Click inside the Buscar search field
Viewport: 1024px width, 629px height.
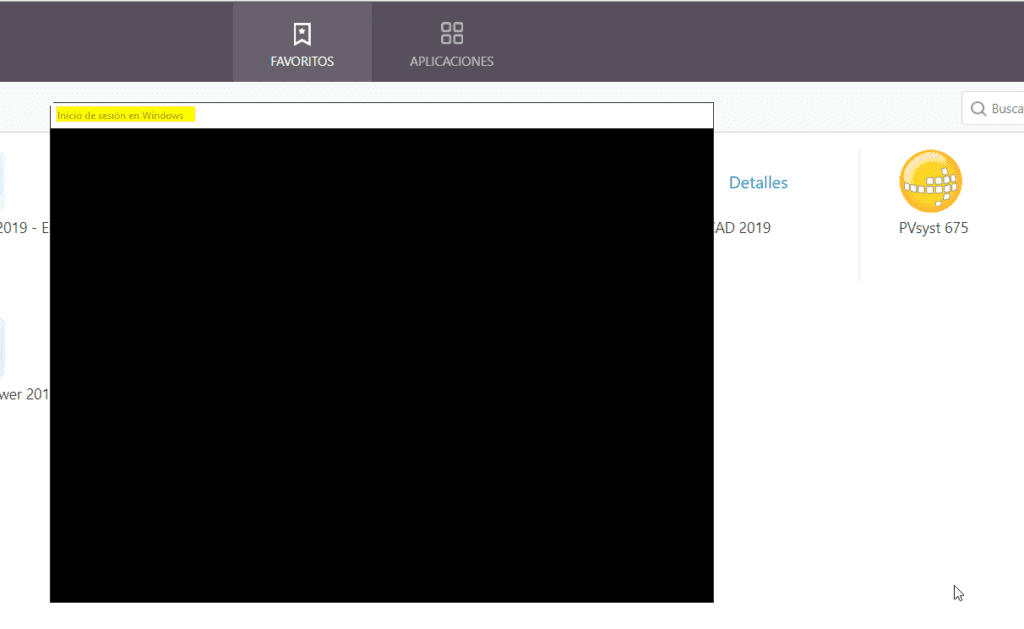pyautogui.click(x=1005, y=108)
